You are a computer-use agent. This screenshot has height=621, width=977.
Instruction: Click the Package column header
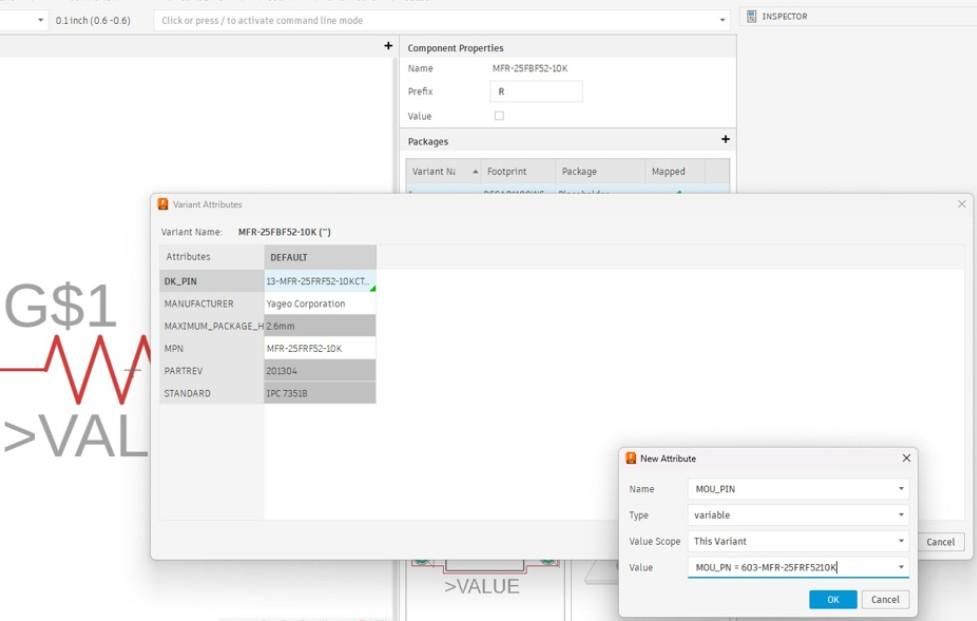[x=600, y=171]
